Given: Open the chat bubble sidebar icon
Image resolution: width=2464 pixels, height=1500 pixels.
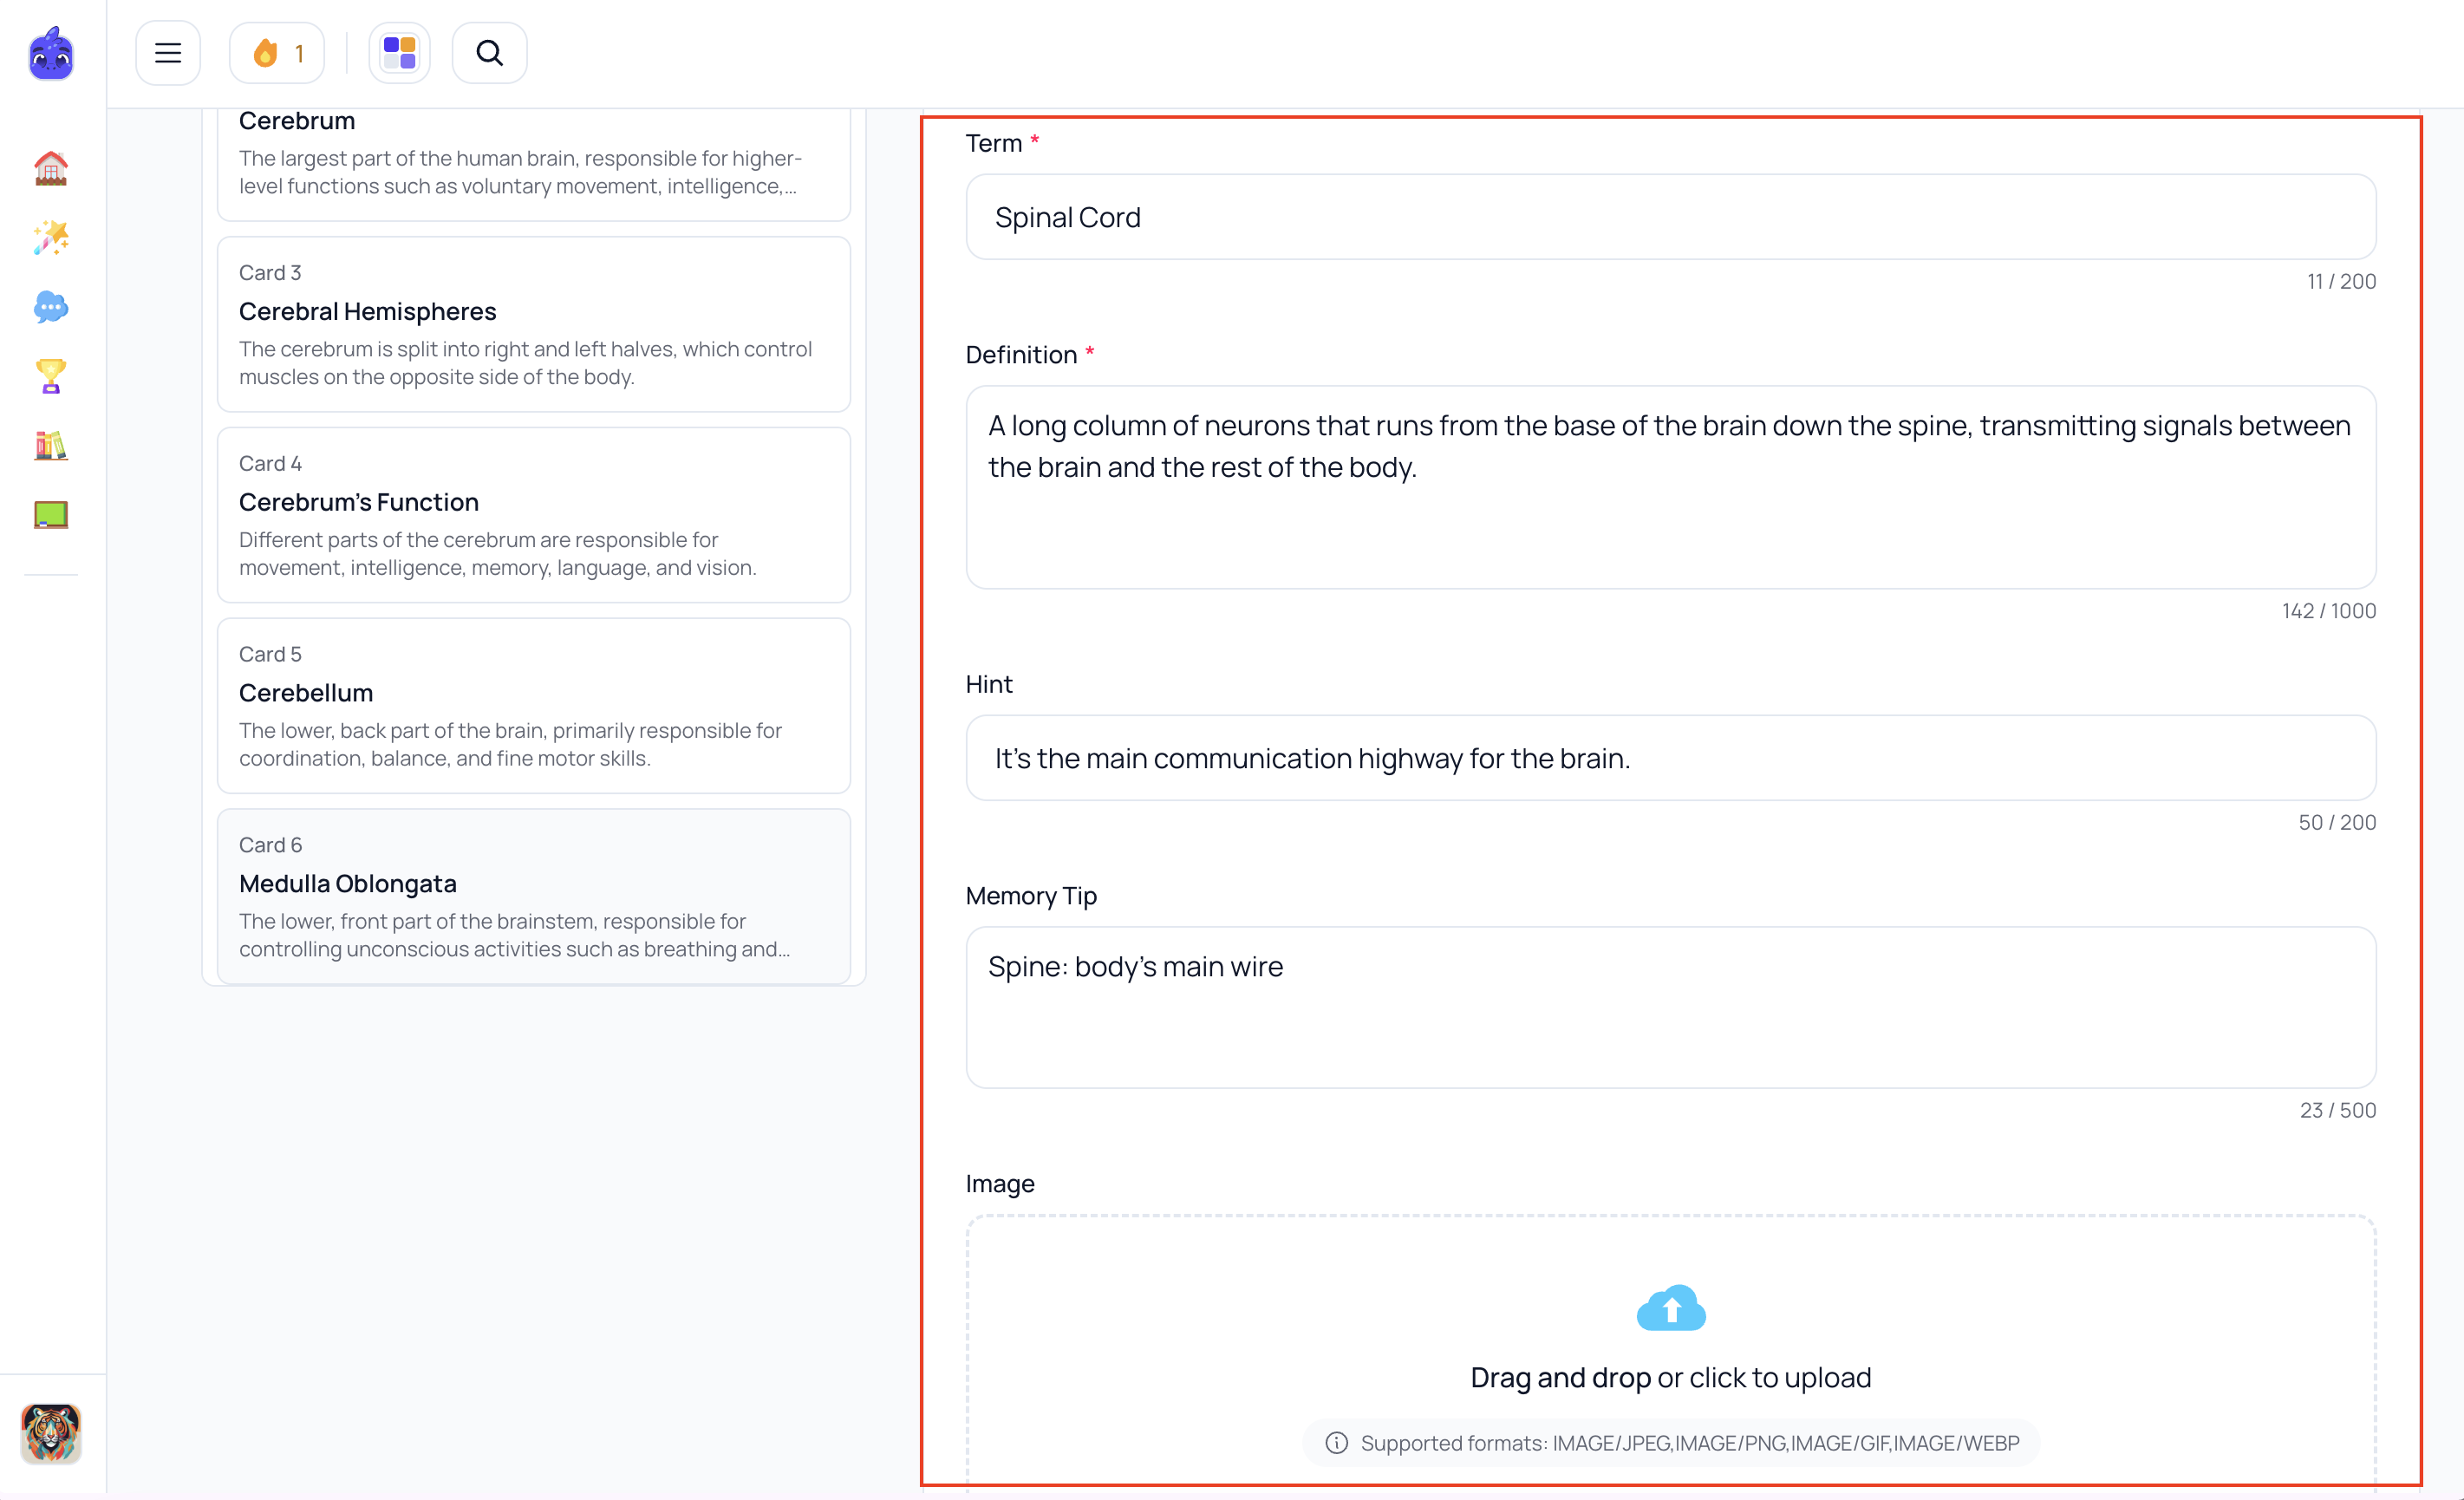Looking at the screenshot, I should tap(51, 307).
